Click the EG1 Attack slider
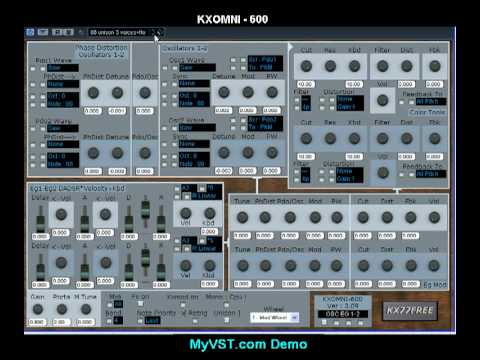This screenshot has width=480, height=360. pyautogui.click(x=85, y=219)
